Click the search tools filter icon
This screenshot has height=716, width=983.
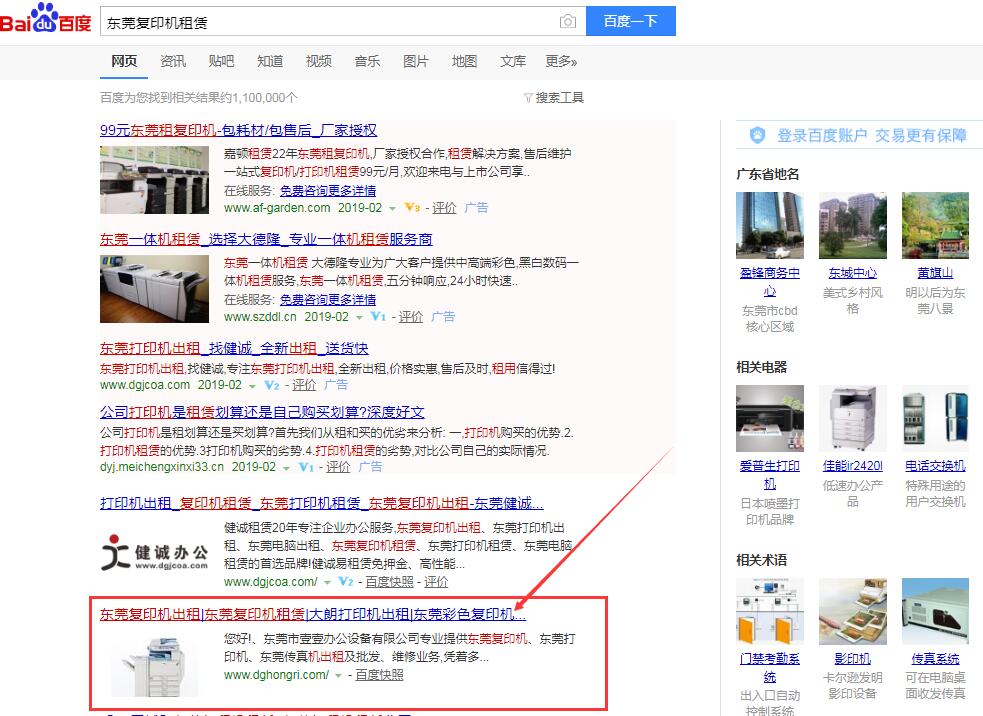[528, 98]
